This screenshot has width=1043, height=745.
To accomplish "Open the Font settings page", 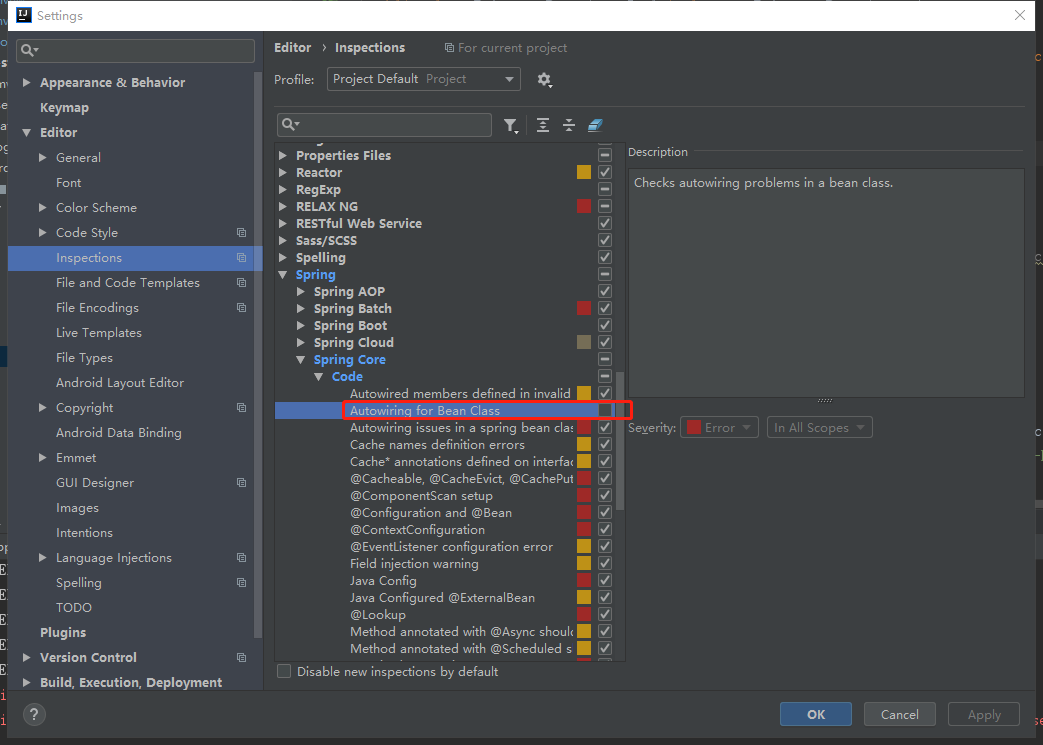I will [69, 183].
